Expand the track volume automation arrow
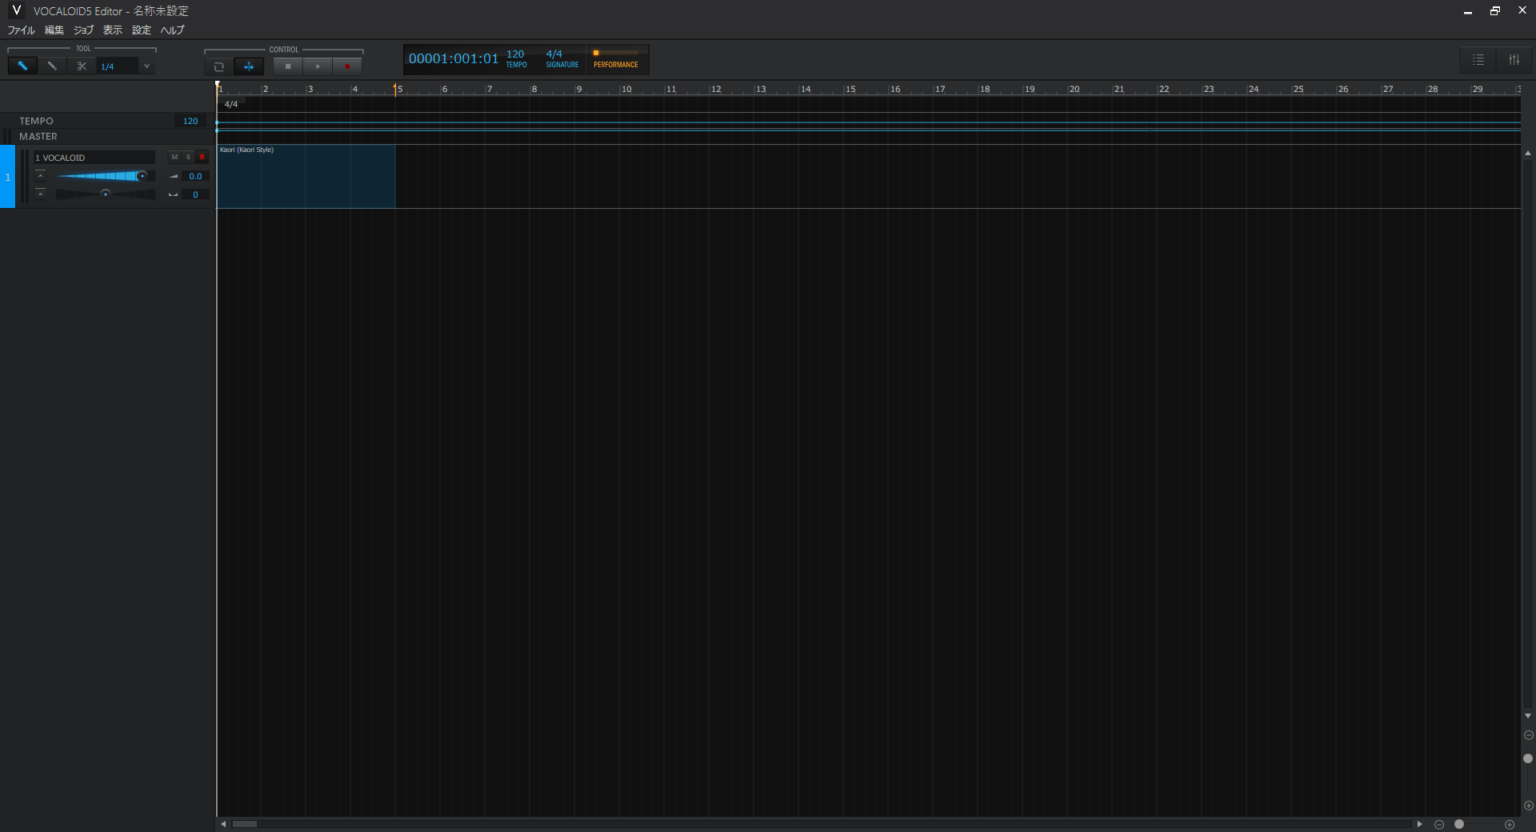This screenshot has width=1536, height=832. pyautogui.click(x=40, y=176)
